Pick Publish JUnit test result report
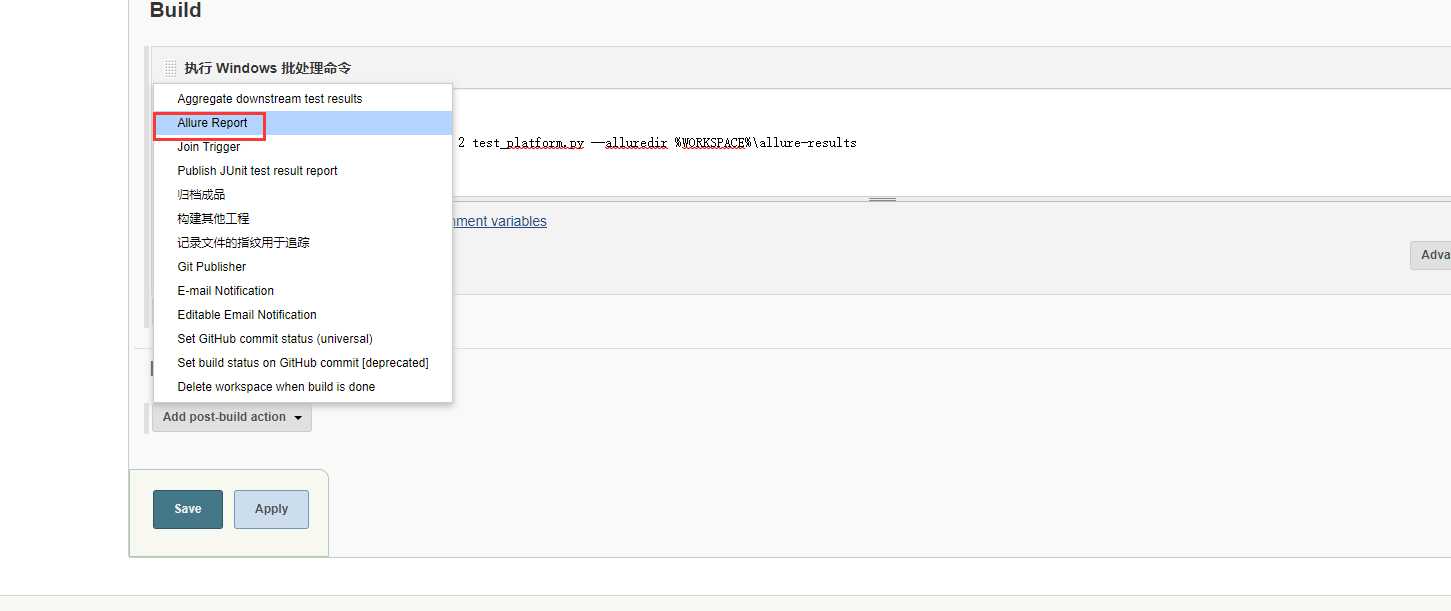This screenshot has width=1451, height=611. pyautogui.click(x=303, y=171)
